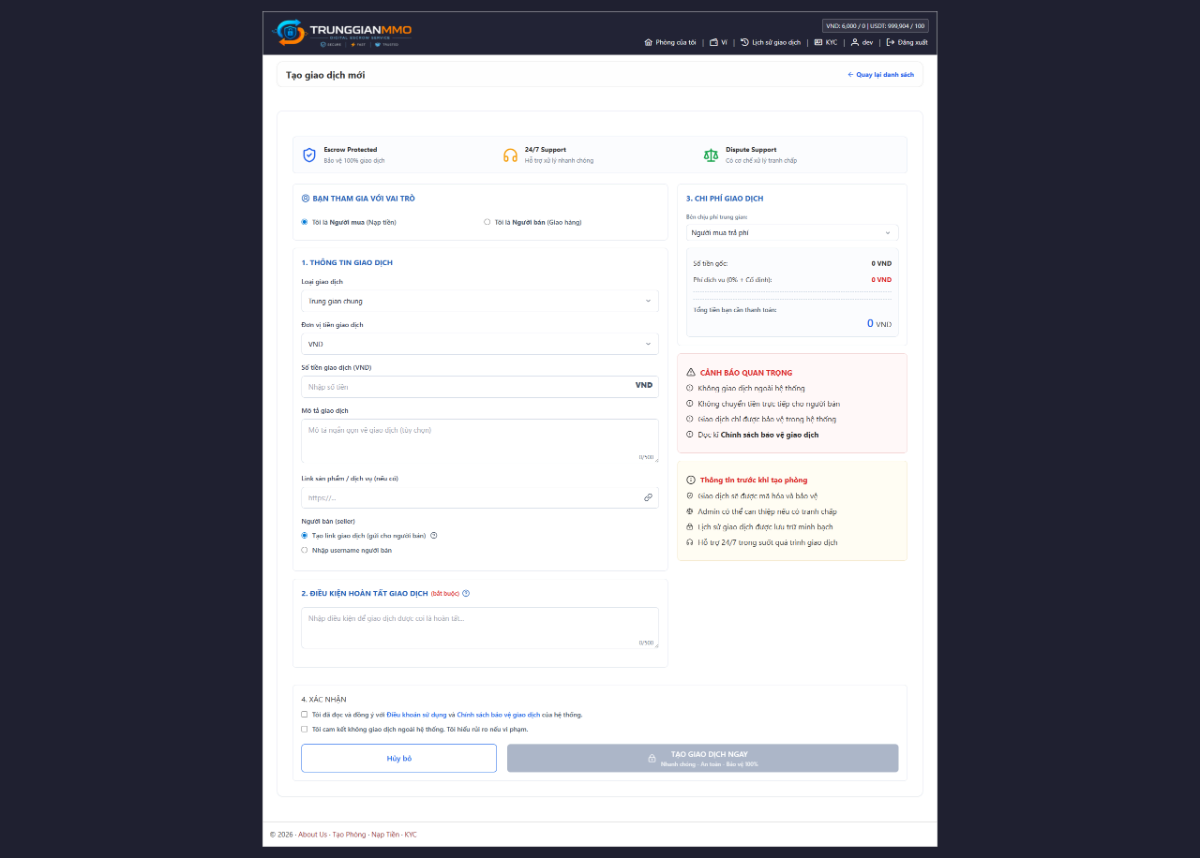Click the Hủy bỏ button

(399, 758)
